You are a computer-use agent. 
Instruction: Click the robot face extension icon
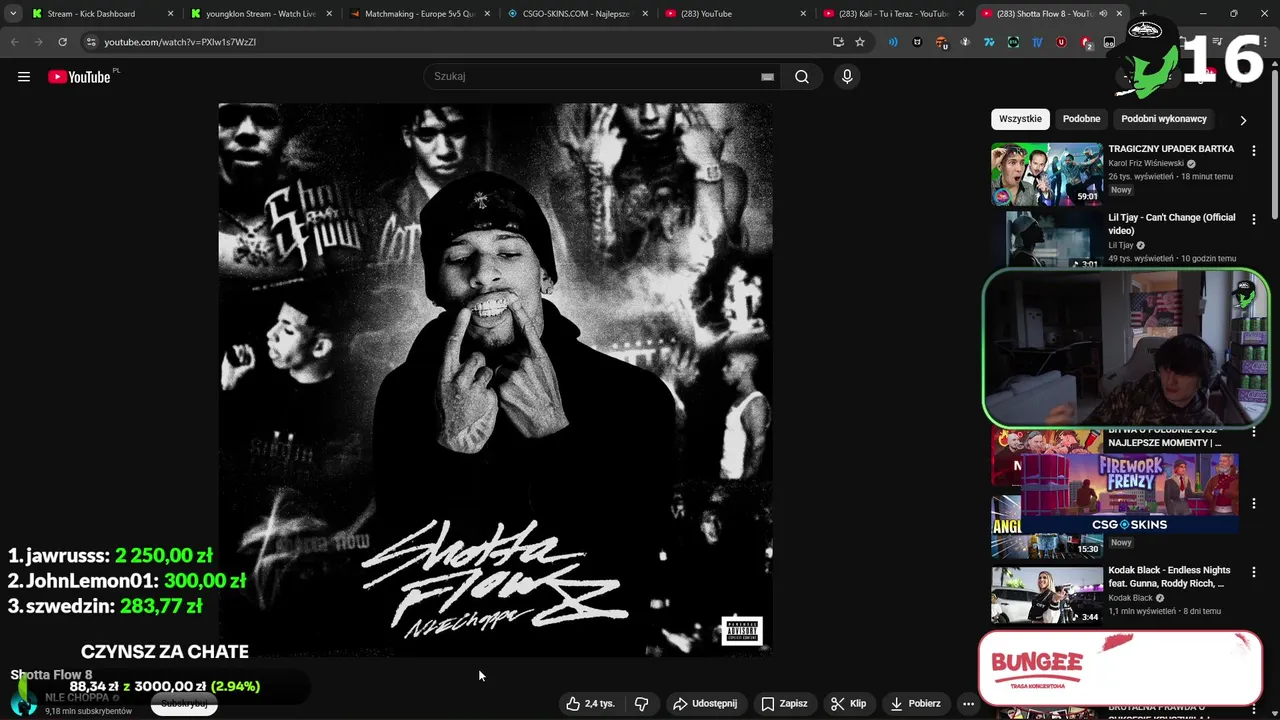(1109, 42)
